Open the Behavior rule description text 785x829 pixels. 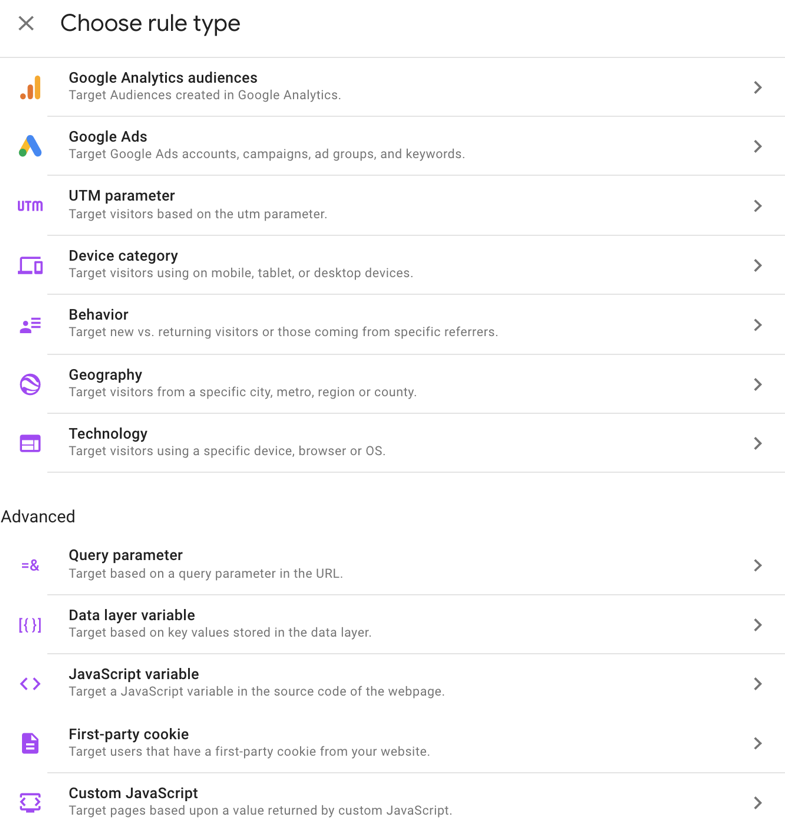[283, 332]
